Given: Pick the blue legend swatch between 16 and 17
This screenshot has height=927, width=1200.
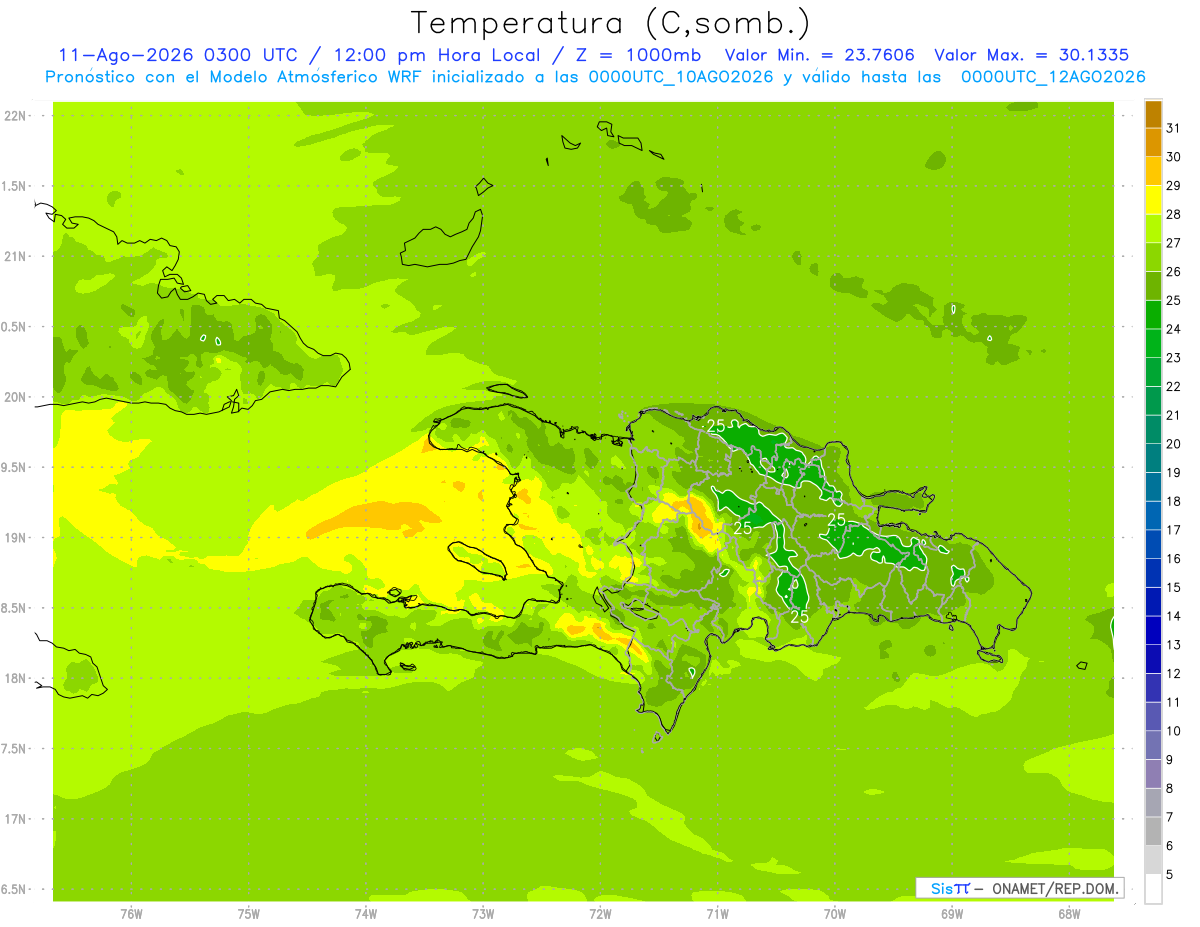Looking at the screenshot, I should tap(1153, 545).
